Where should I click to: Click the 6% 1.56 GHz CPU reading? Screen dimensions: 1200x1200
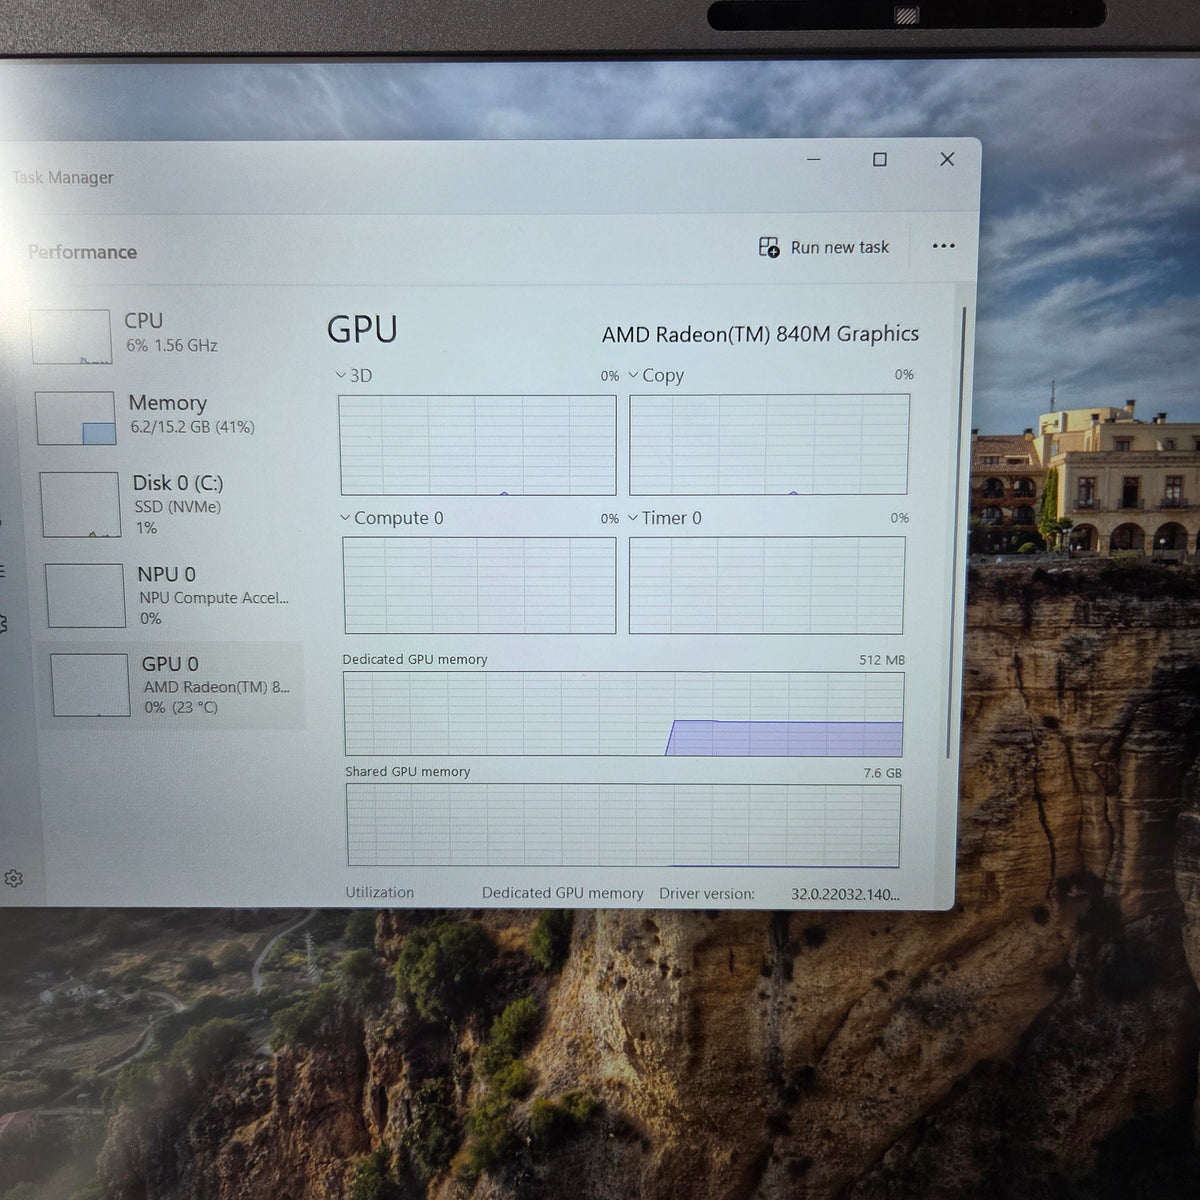172,345
